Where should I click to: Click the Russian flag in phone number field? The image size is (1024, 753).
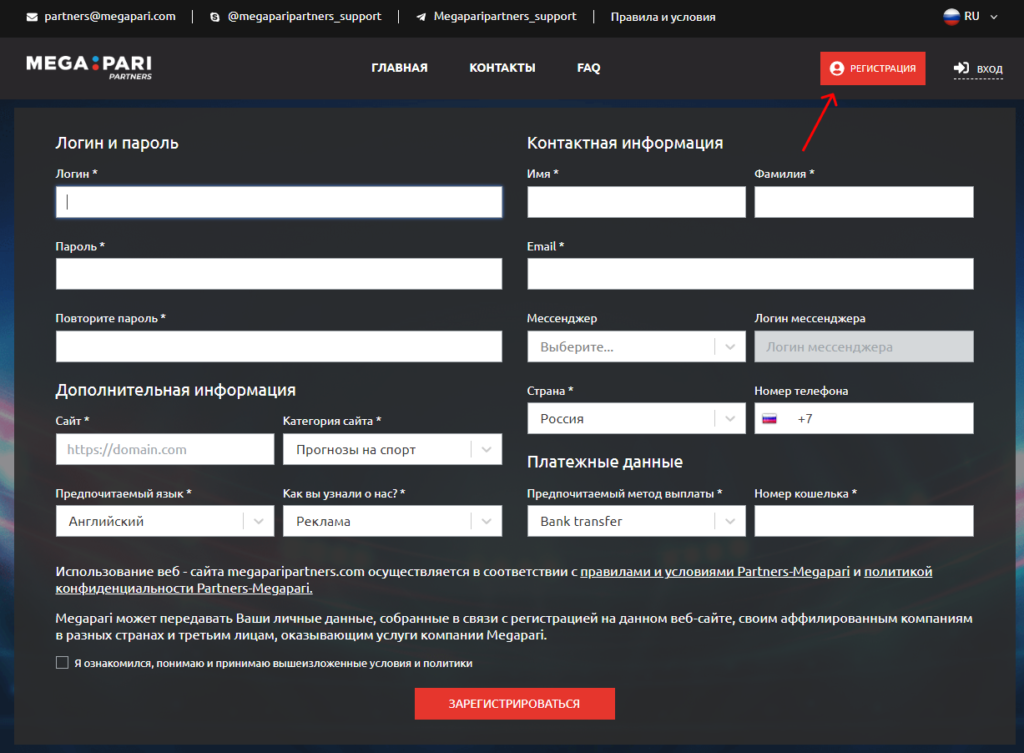tap(769, 419)
